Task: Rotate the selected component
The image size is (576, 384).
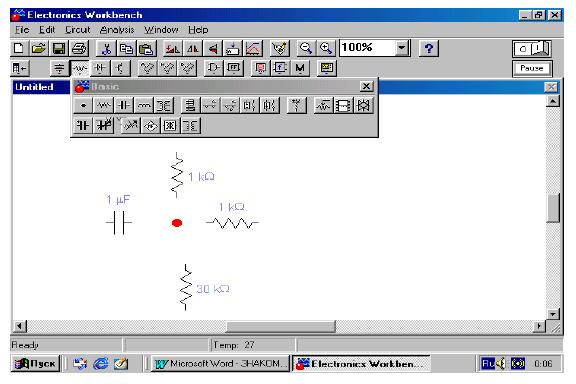Action: point(173,48)
